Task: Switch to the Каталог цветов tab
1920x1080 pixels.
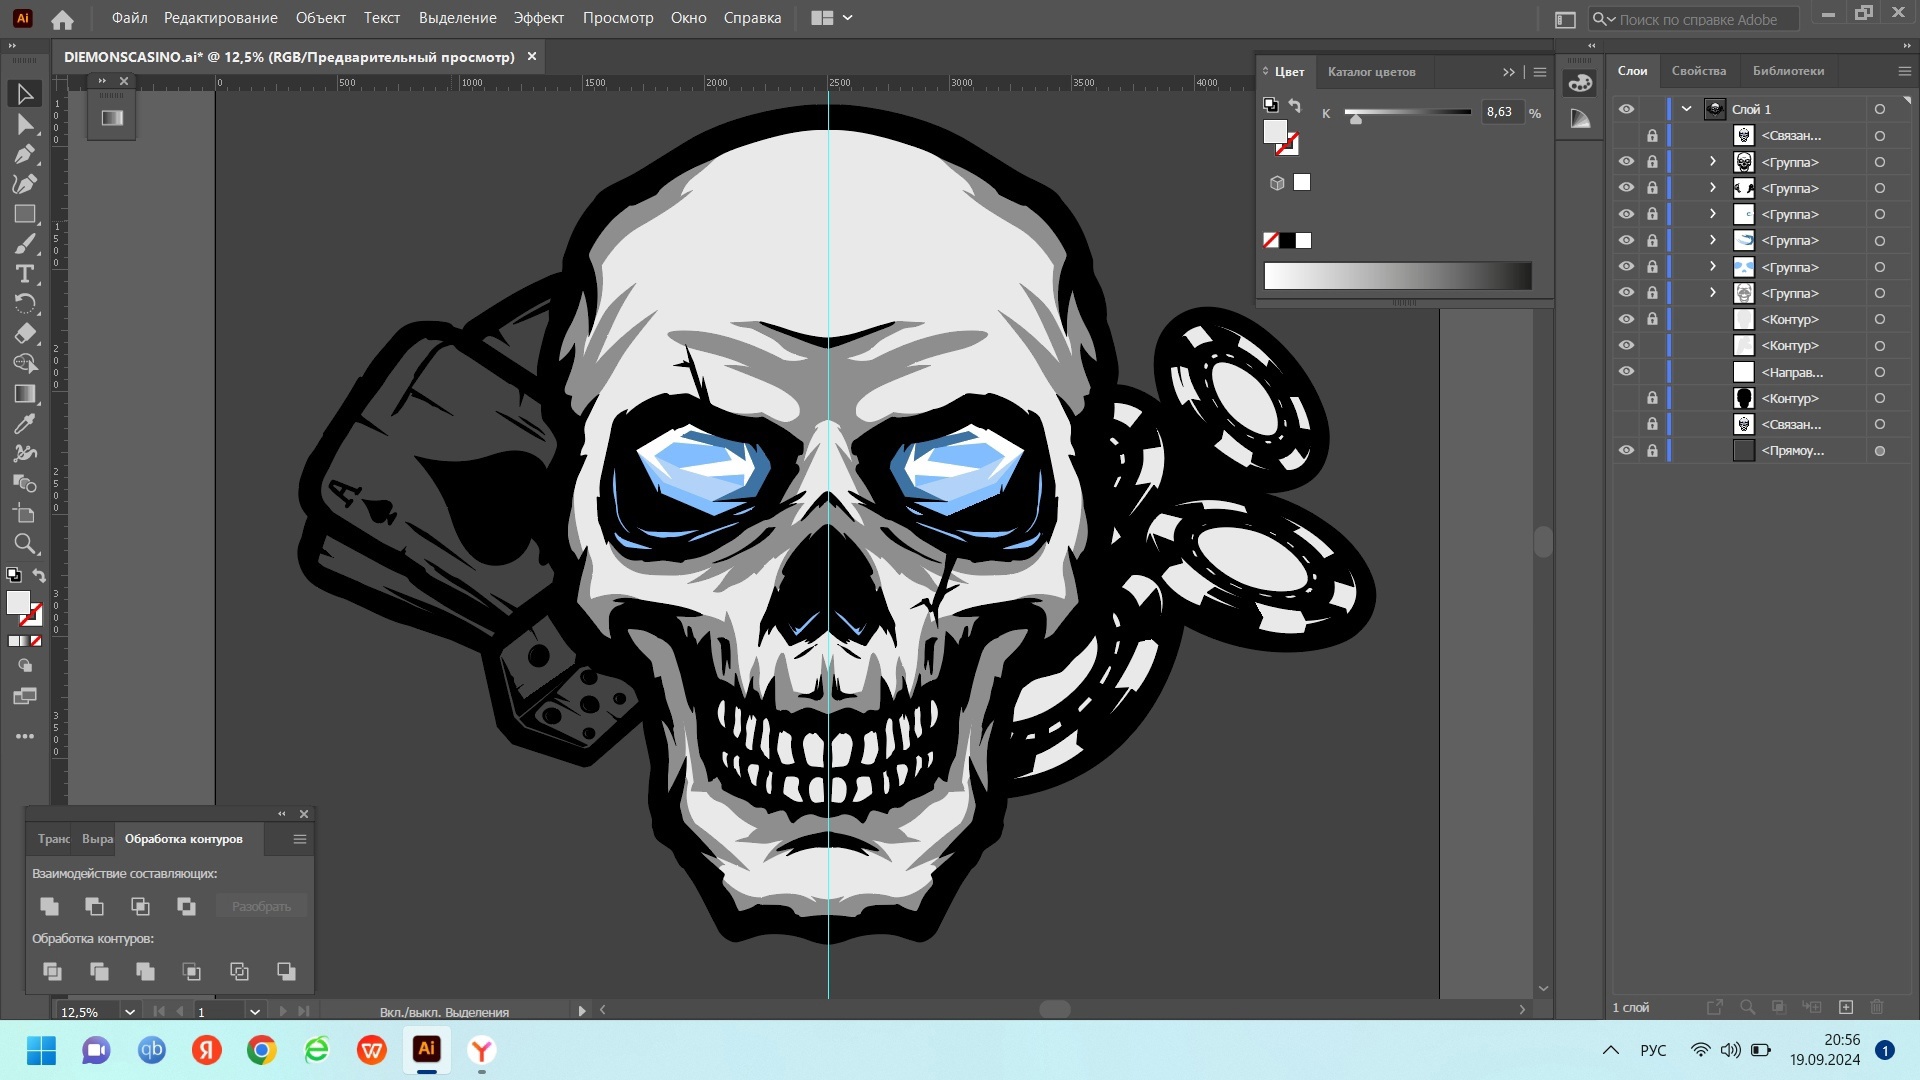Action: click(x=1371, y=72)
